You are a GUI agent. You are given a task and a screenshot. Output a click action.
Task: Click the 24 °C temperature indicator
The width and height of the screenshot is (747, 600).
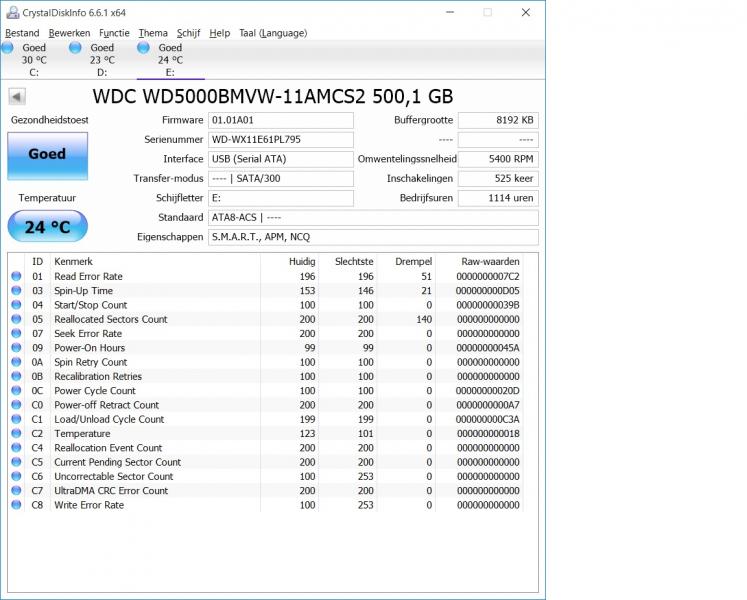point(47,227)
